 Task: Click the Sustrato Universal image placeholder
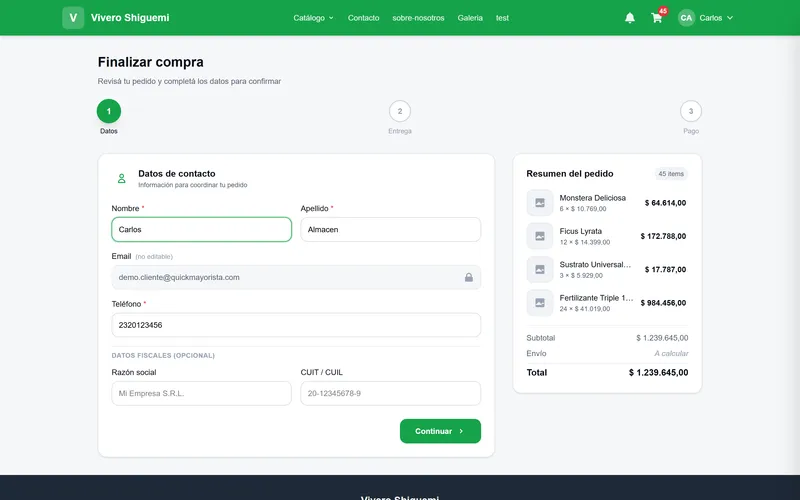click(x=540, y=269)
